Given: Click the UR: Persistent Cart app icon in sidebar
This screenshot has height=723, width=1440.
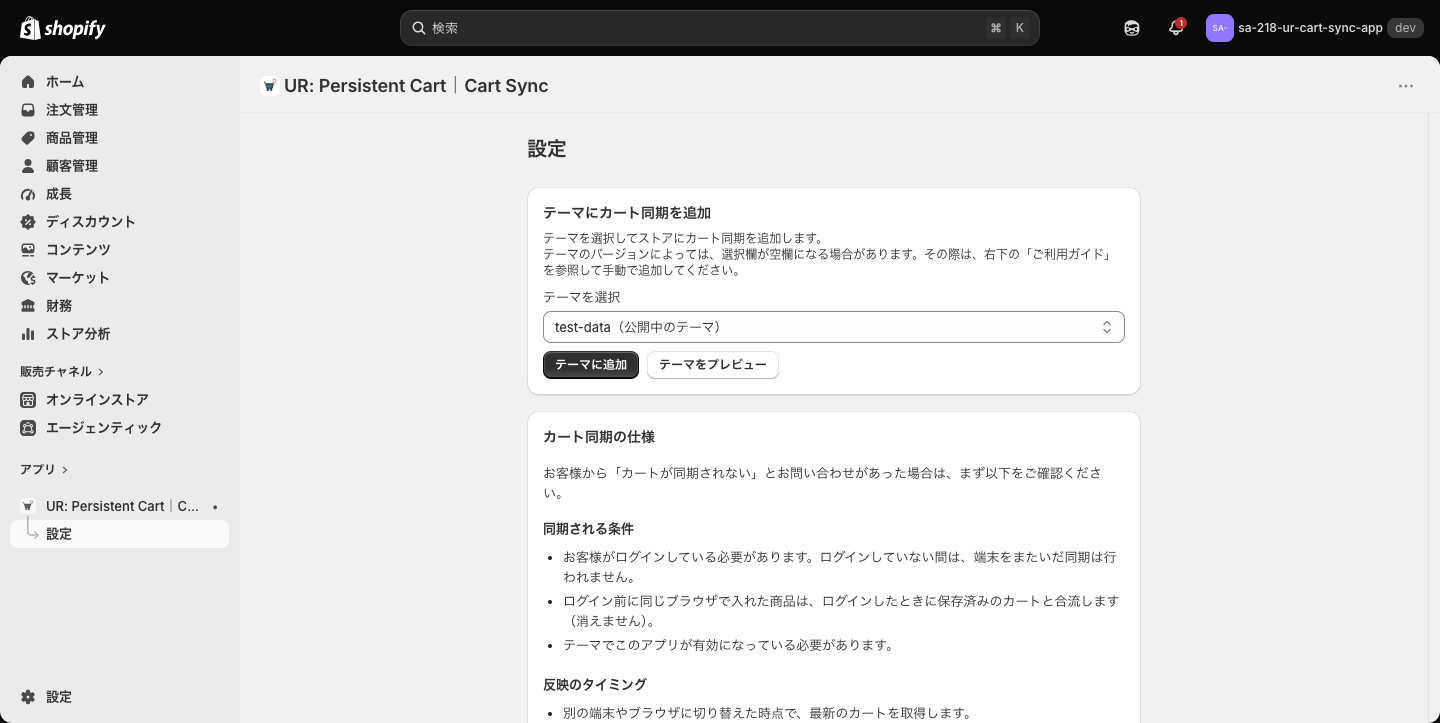Looking at the screenshot, I should point(28,506).
